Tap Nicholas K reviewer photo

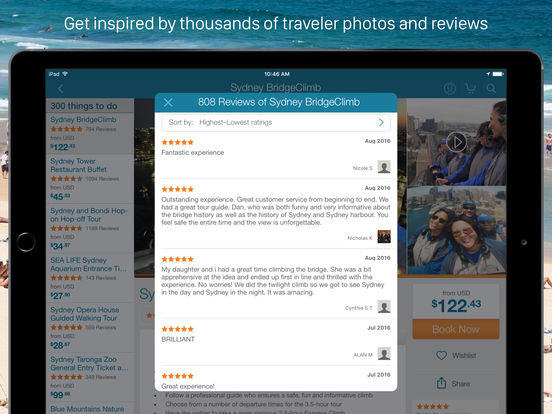[384, 237]
